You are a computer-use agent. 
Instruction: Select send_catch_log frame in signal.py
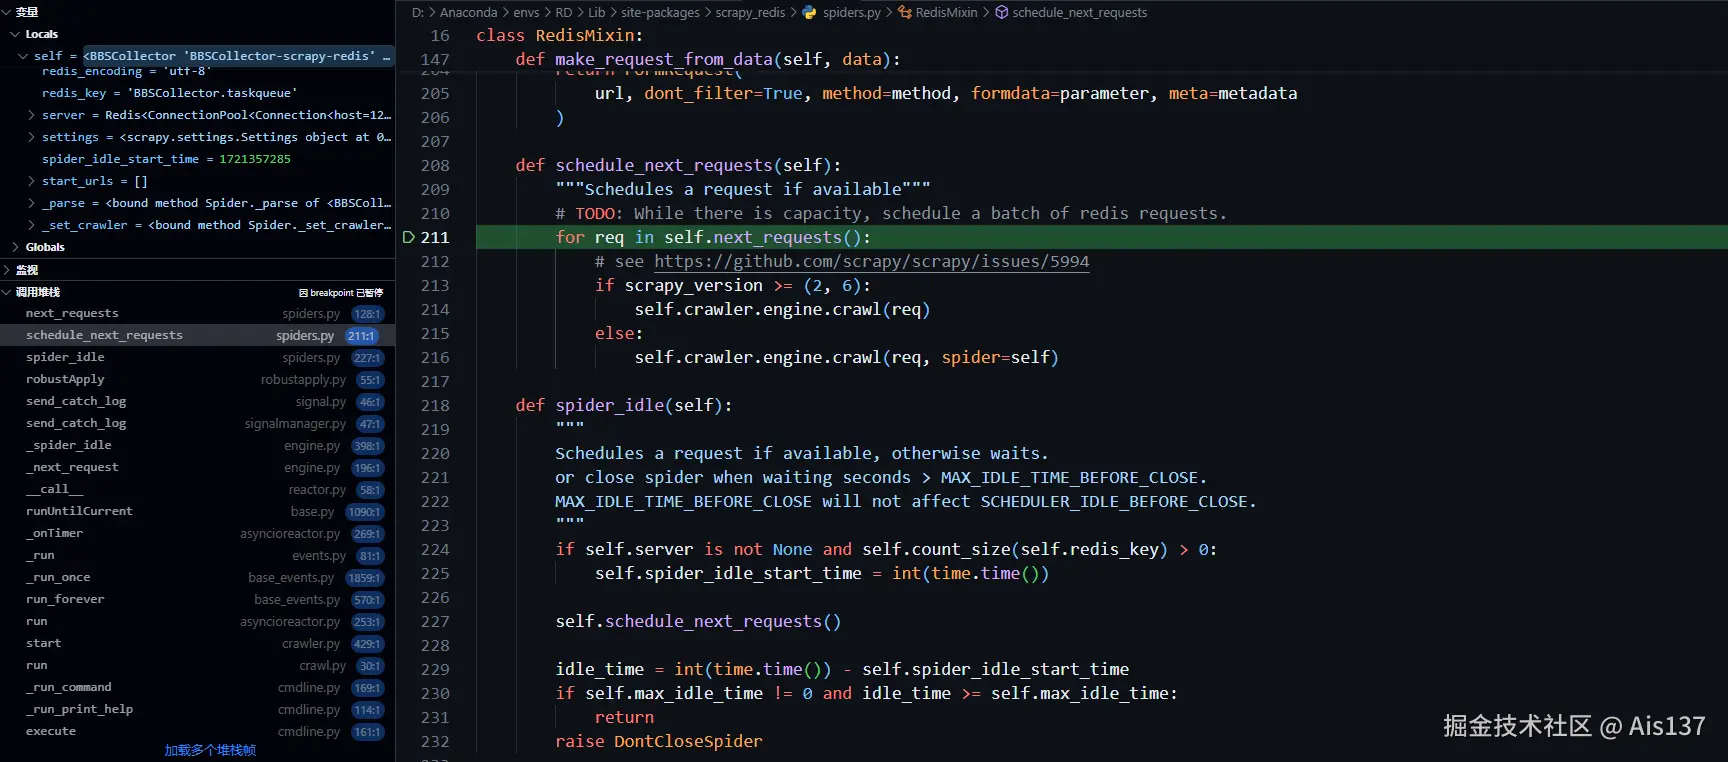point(197,401)
